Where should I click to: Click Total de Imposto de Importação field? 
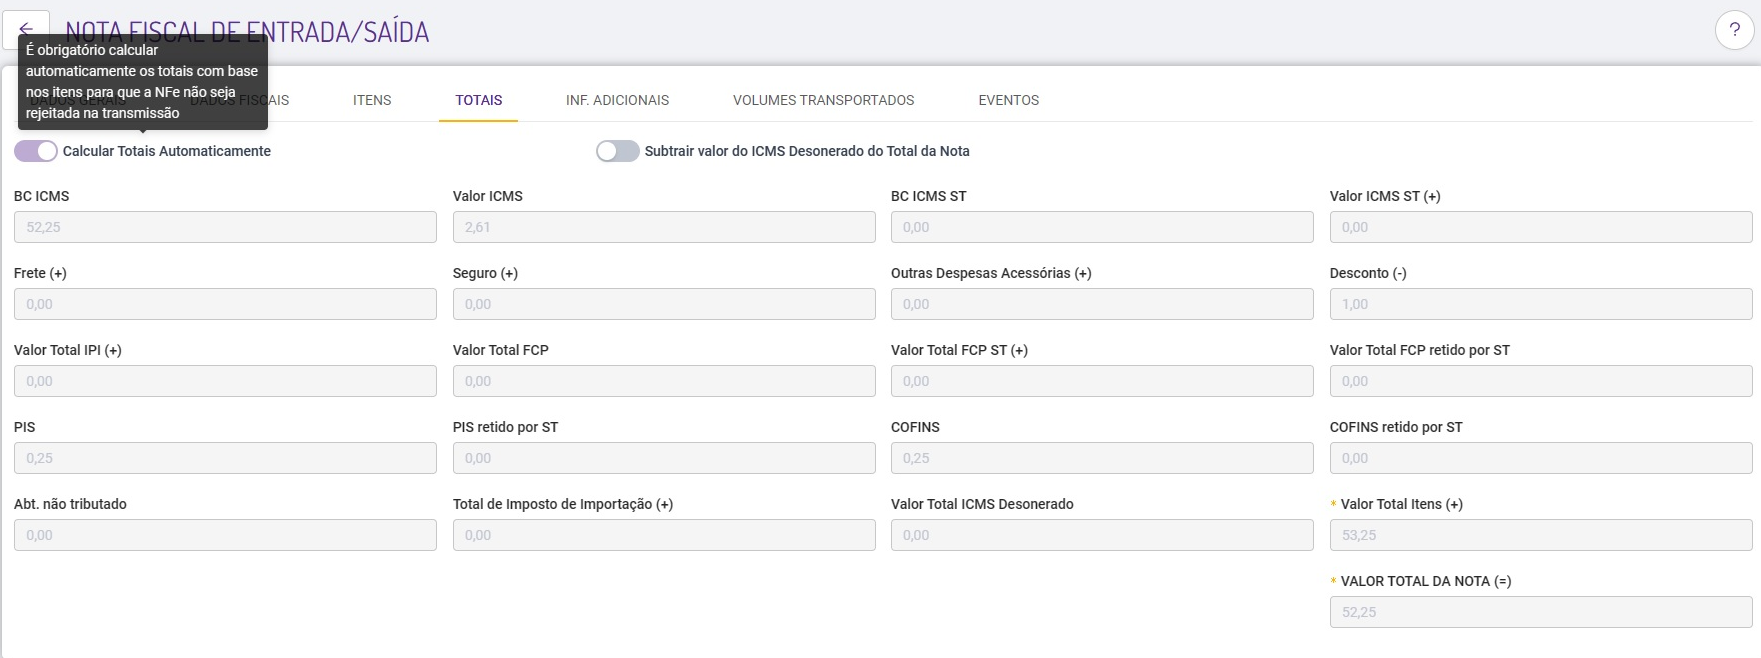tap(664, 535)
